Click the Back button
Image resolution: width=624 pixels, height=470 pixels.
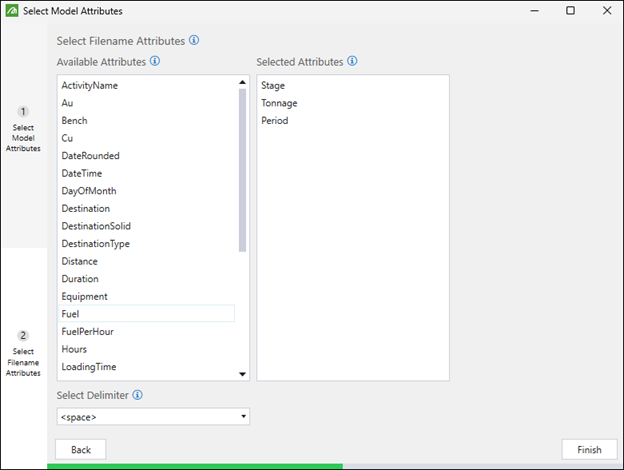(x=81, y=450)
